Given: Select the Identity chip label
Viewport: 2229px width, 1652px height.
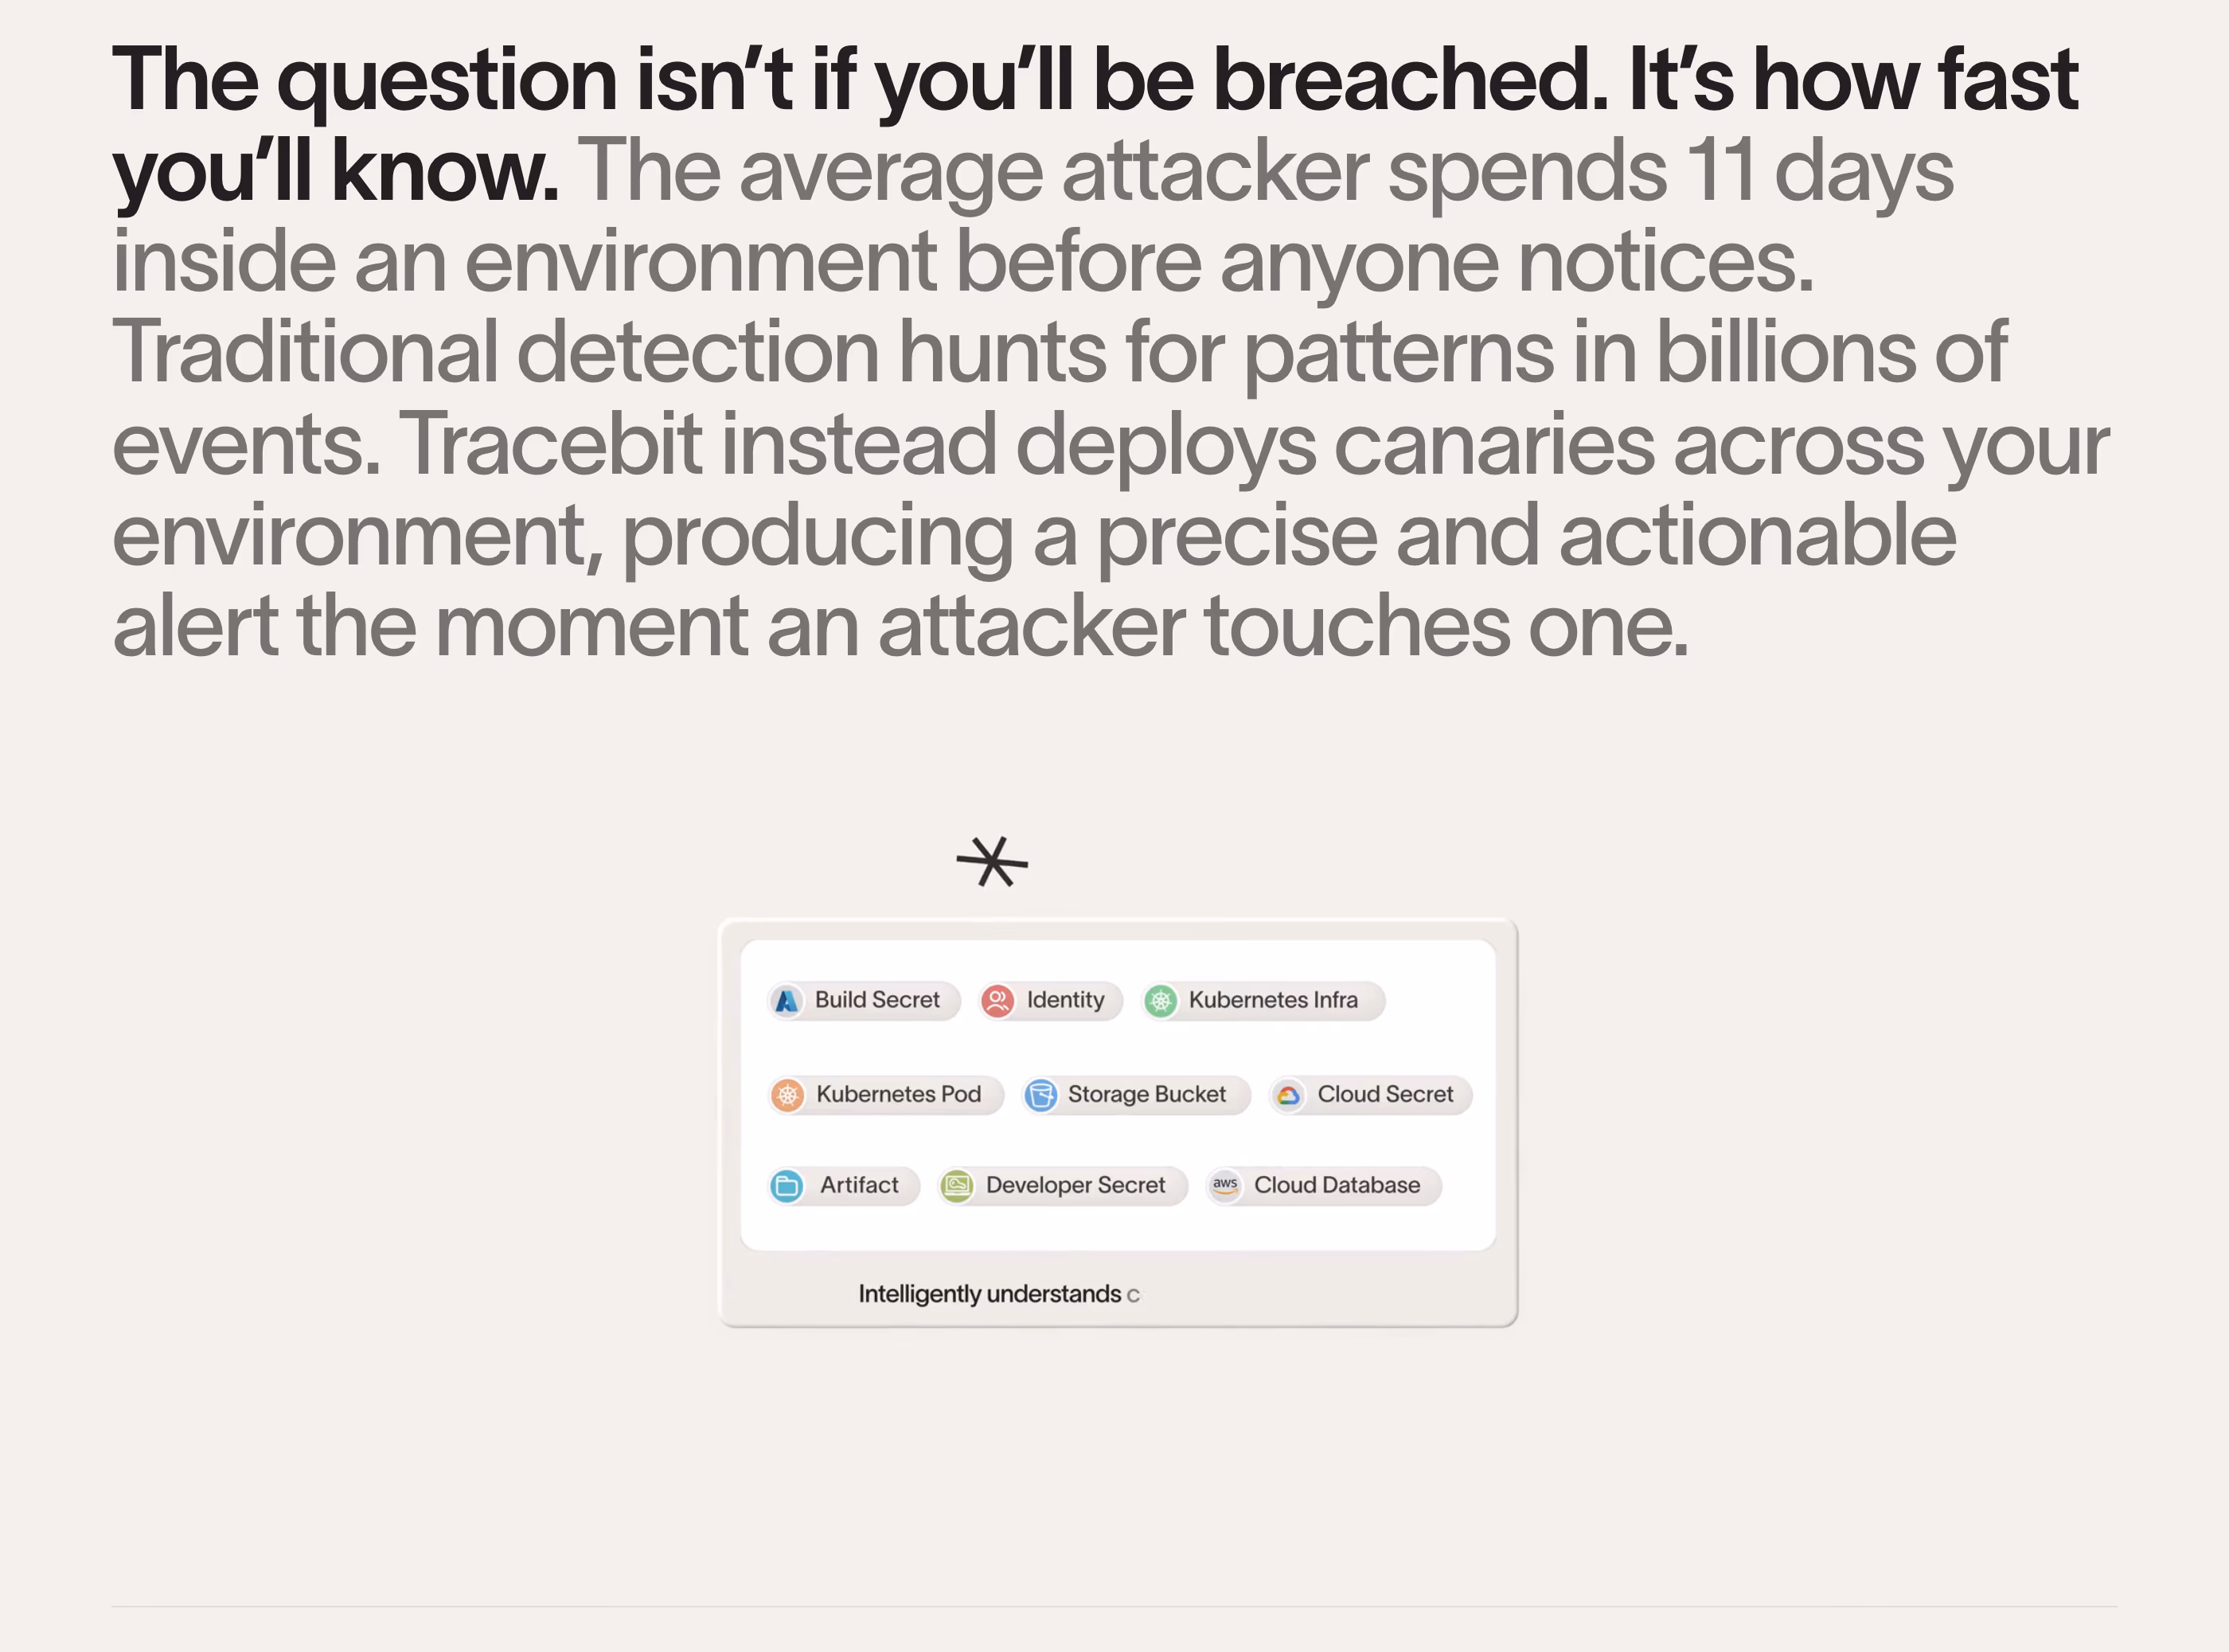Looking at the screenshot, I should 1065,1000.
